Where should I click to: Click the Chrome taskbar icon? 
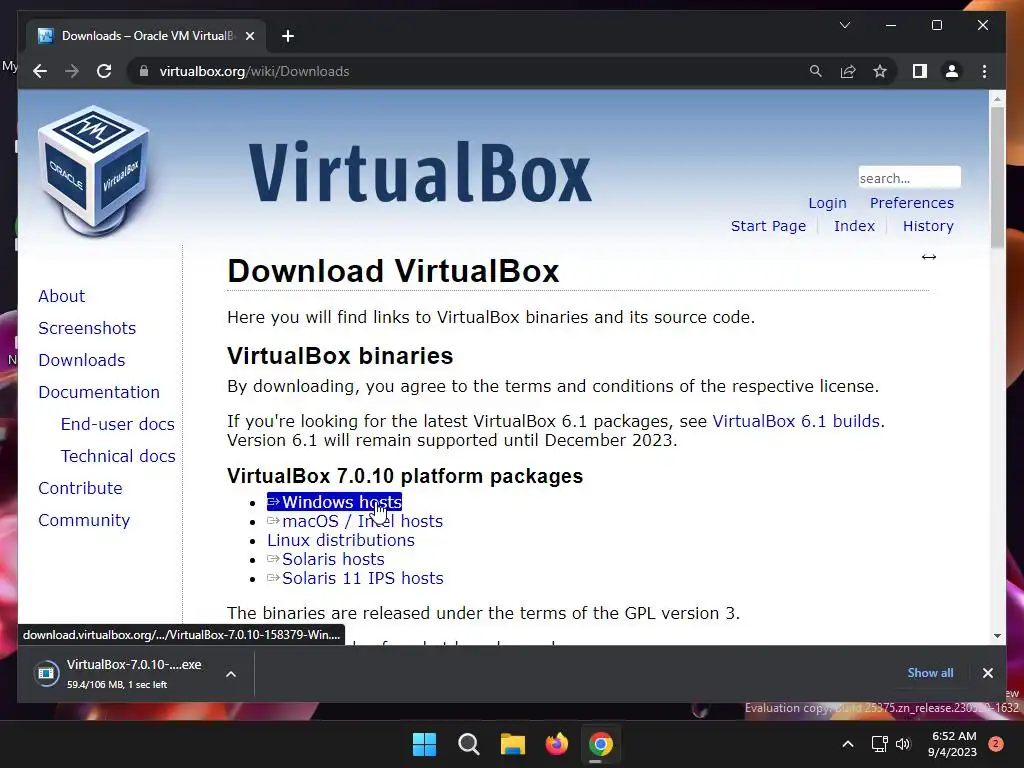(x=600, y=744)
